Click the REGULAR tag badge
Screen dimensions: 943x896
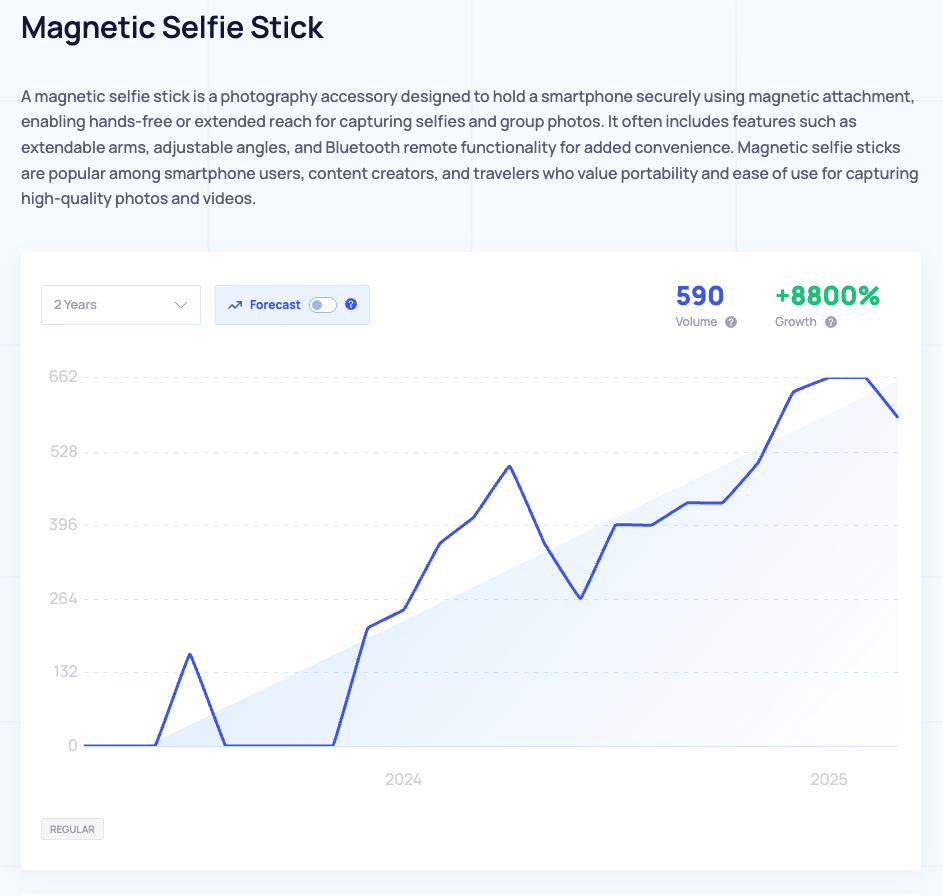click(72, 829)
